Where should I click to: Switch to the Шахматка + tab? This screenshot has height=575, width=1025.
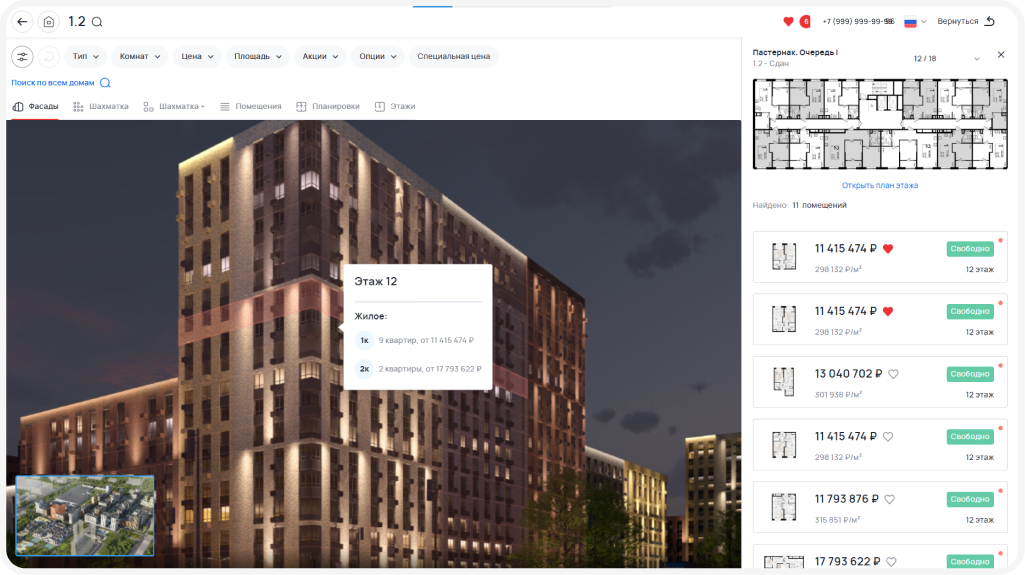click(x=174, y=107)
